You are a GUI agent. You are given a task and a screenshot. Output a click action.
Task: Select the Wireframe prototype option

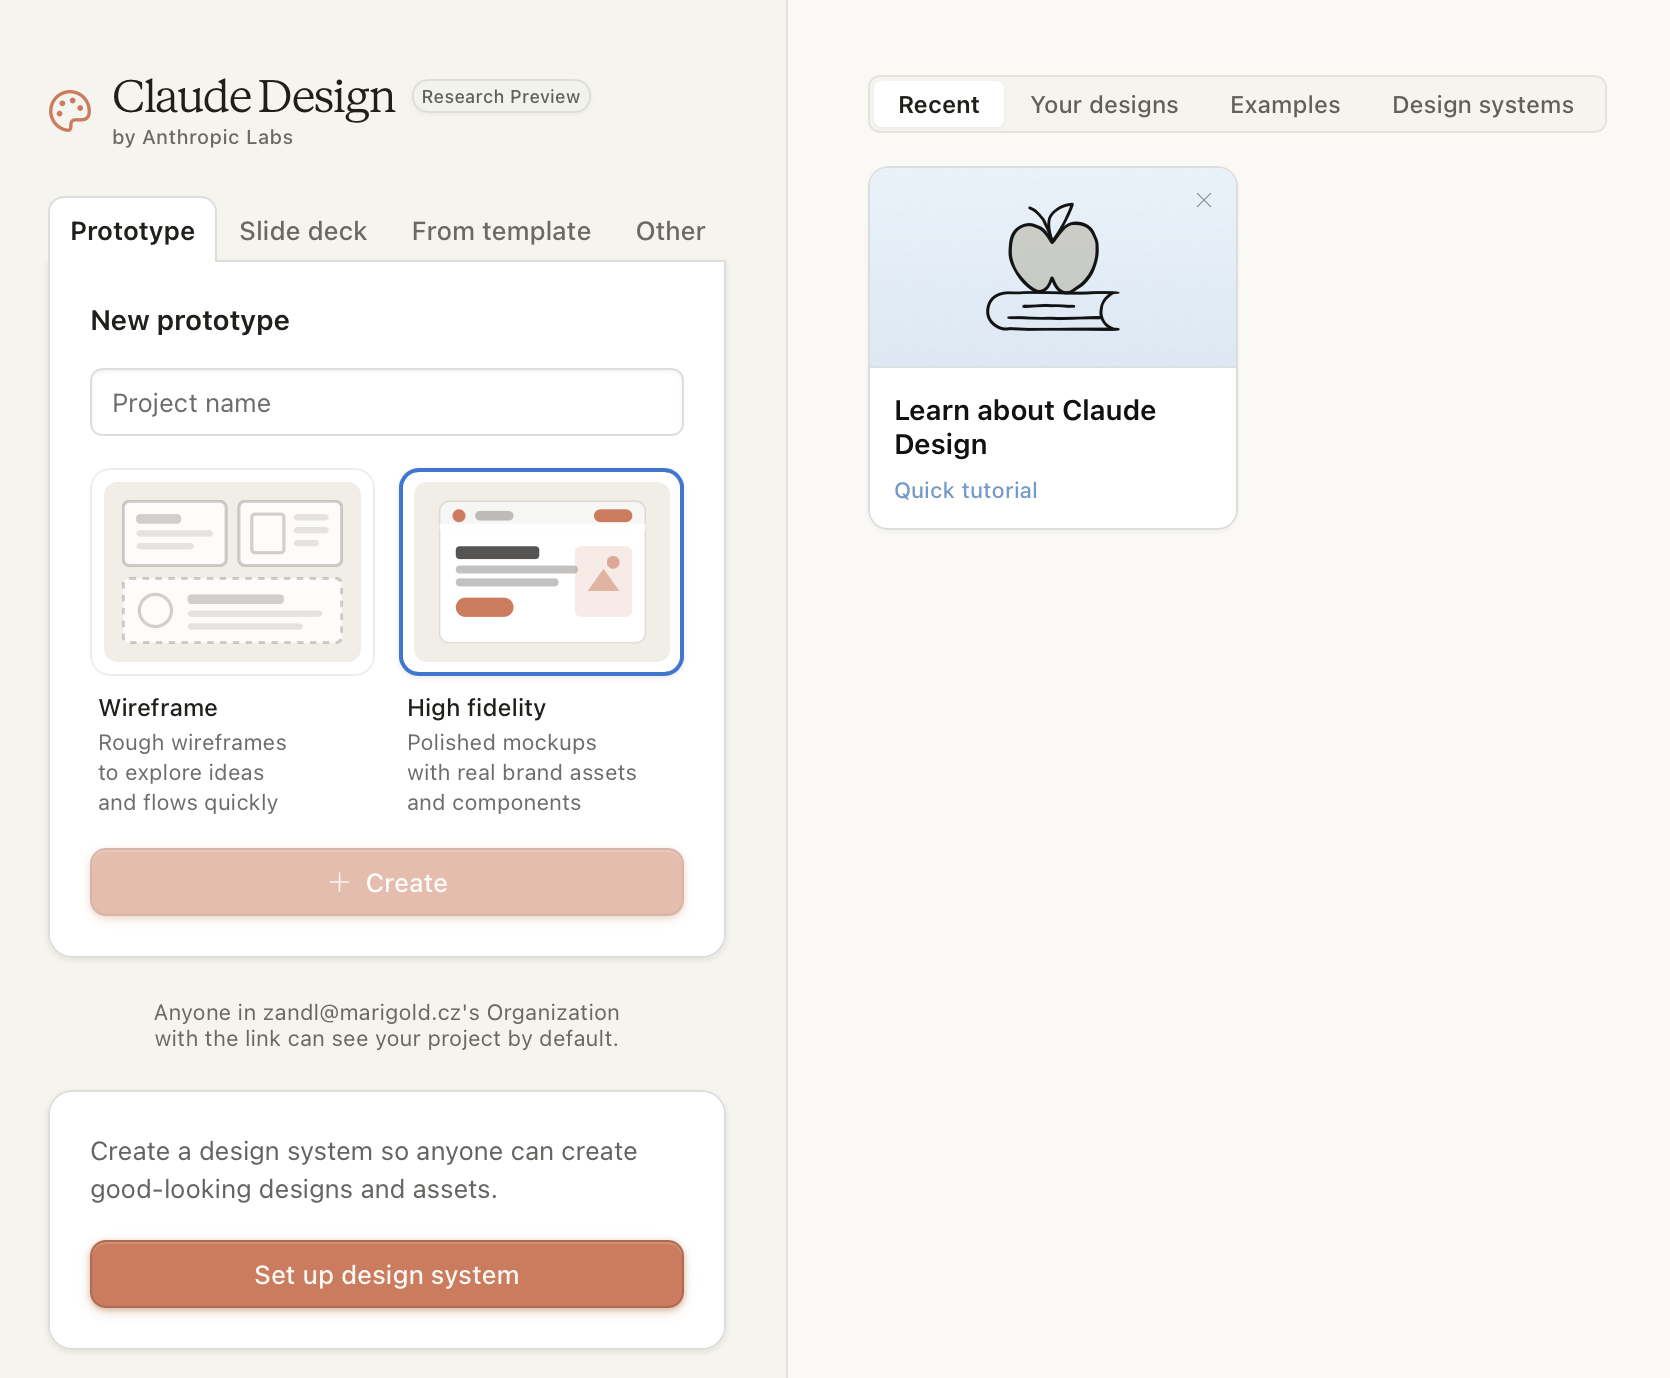232,572
